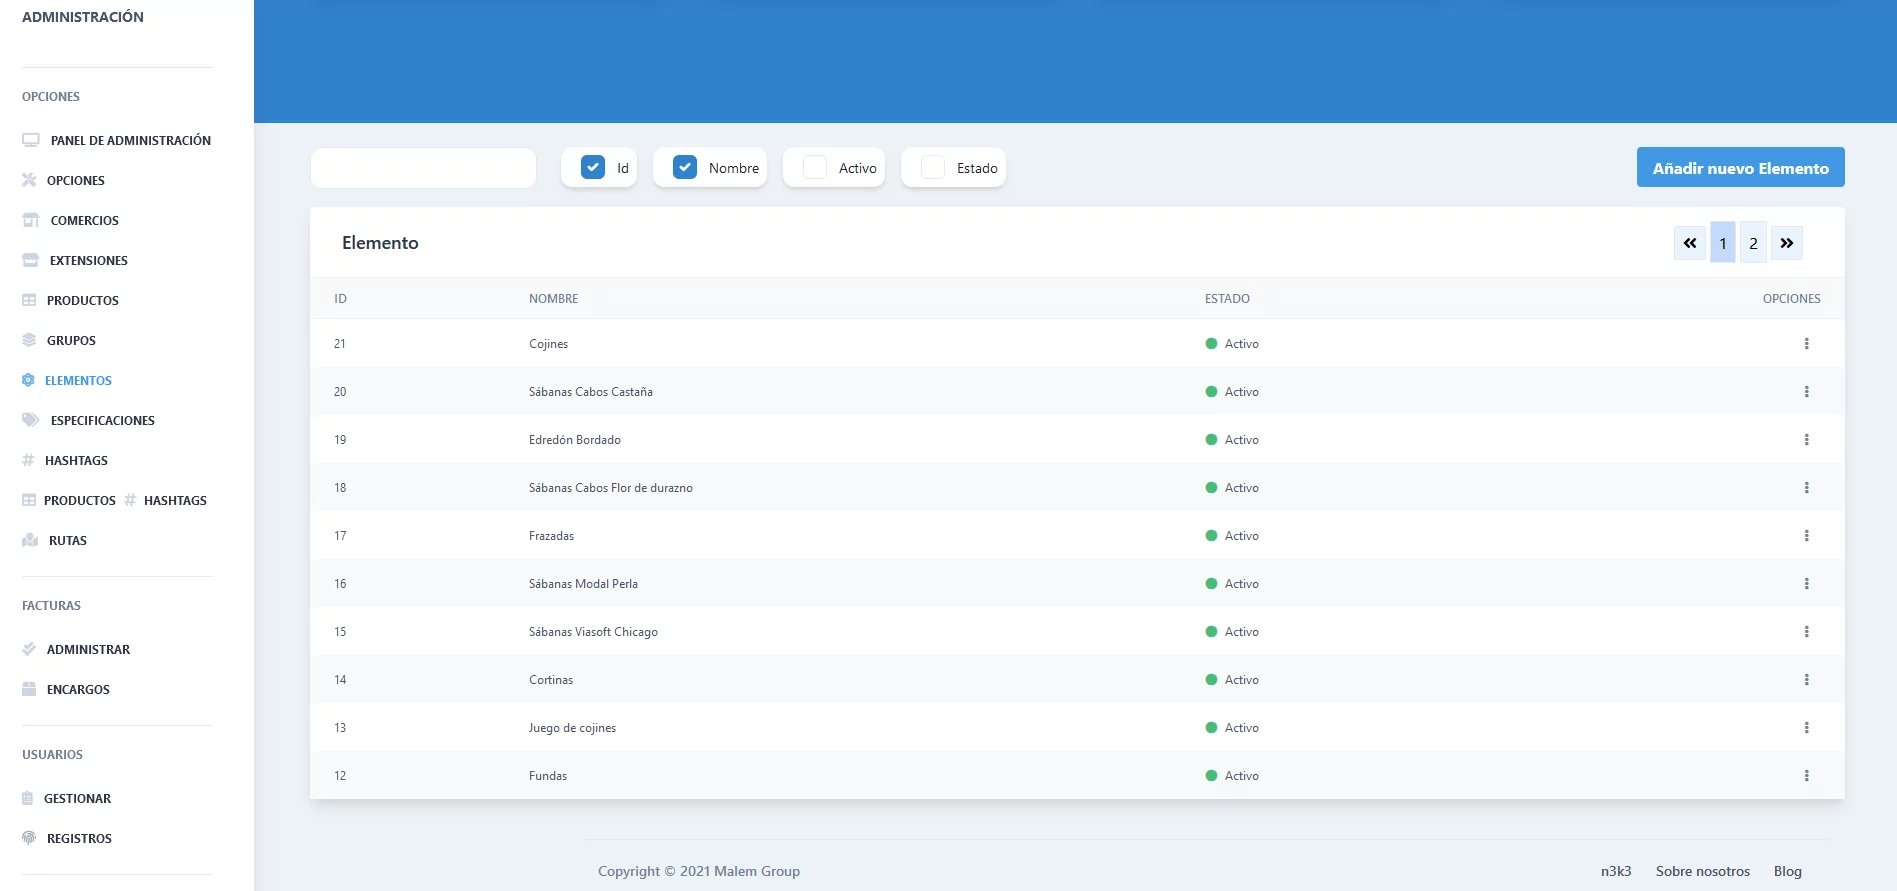Open Sobre nosotros footer link
This screenshot has height=891, width=1897.
[1703, 871]
